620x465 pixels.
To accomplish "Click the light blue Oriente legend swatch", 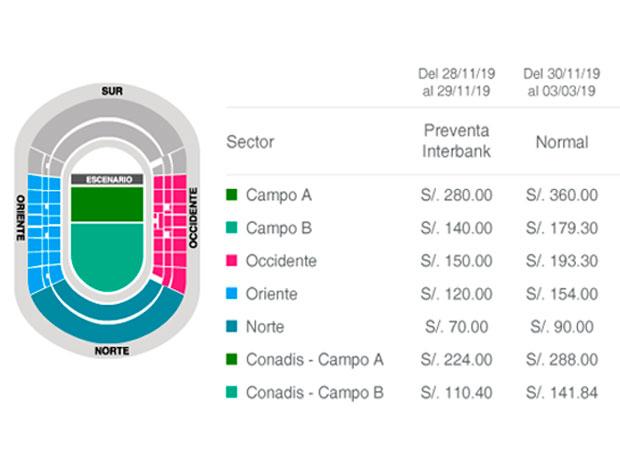I will pos(232,293).
